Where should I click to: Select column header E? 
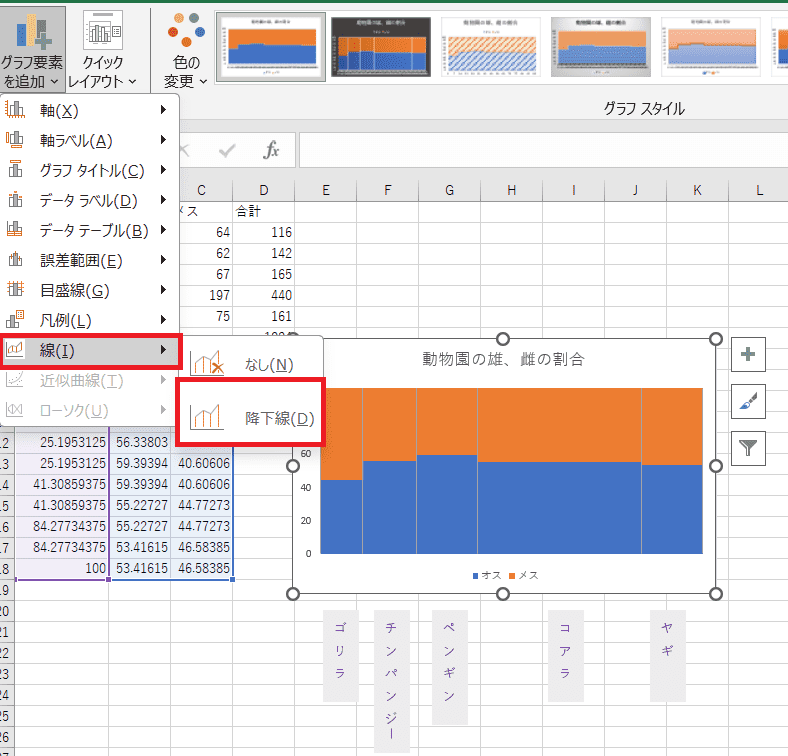click(x=326, y=190)
